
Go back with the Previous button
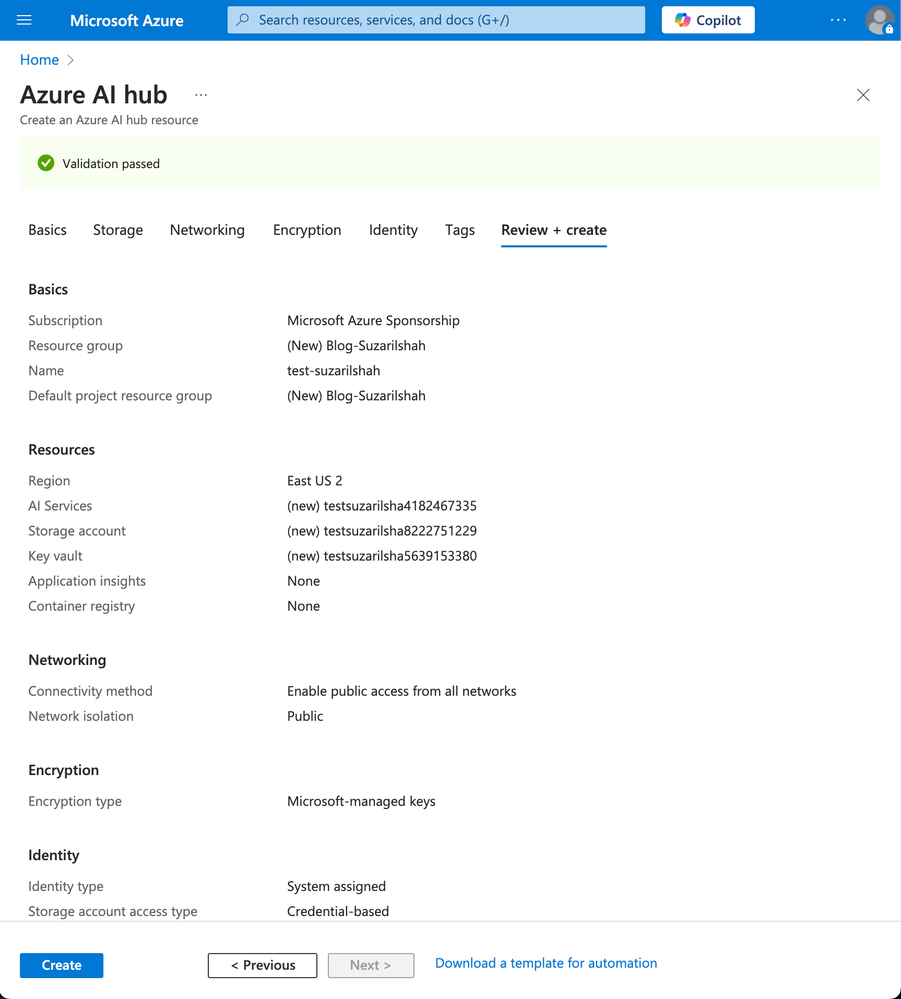tap(263, 965)
